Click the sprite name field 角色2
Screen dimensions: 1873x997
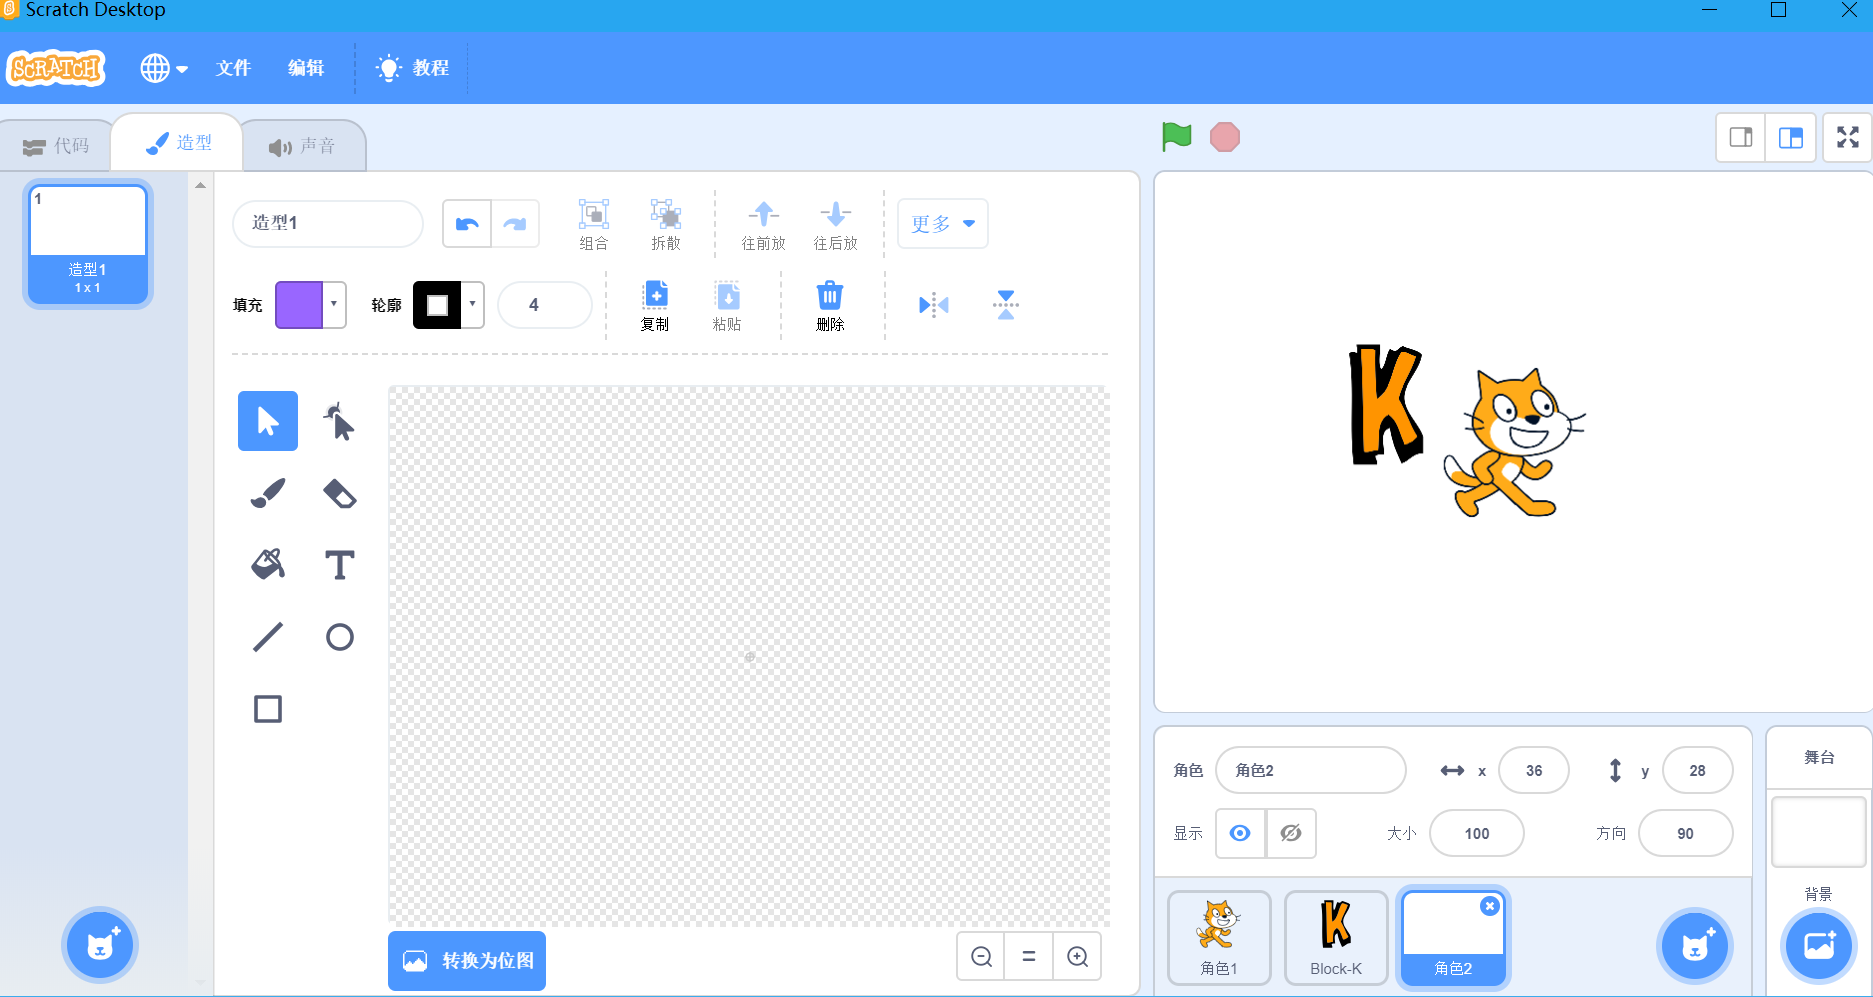[x=1311, y=770]
